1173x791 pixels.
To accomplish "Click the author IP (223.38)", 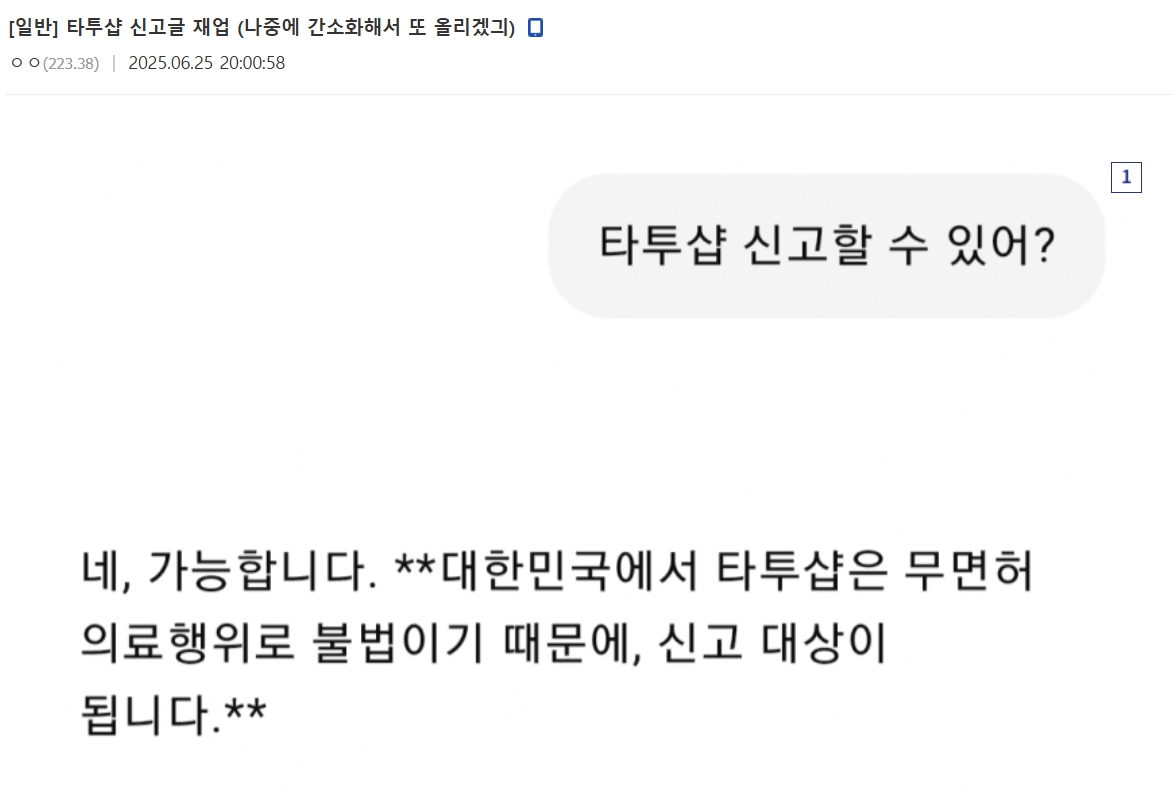I will (x=71, y=64).
